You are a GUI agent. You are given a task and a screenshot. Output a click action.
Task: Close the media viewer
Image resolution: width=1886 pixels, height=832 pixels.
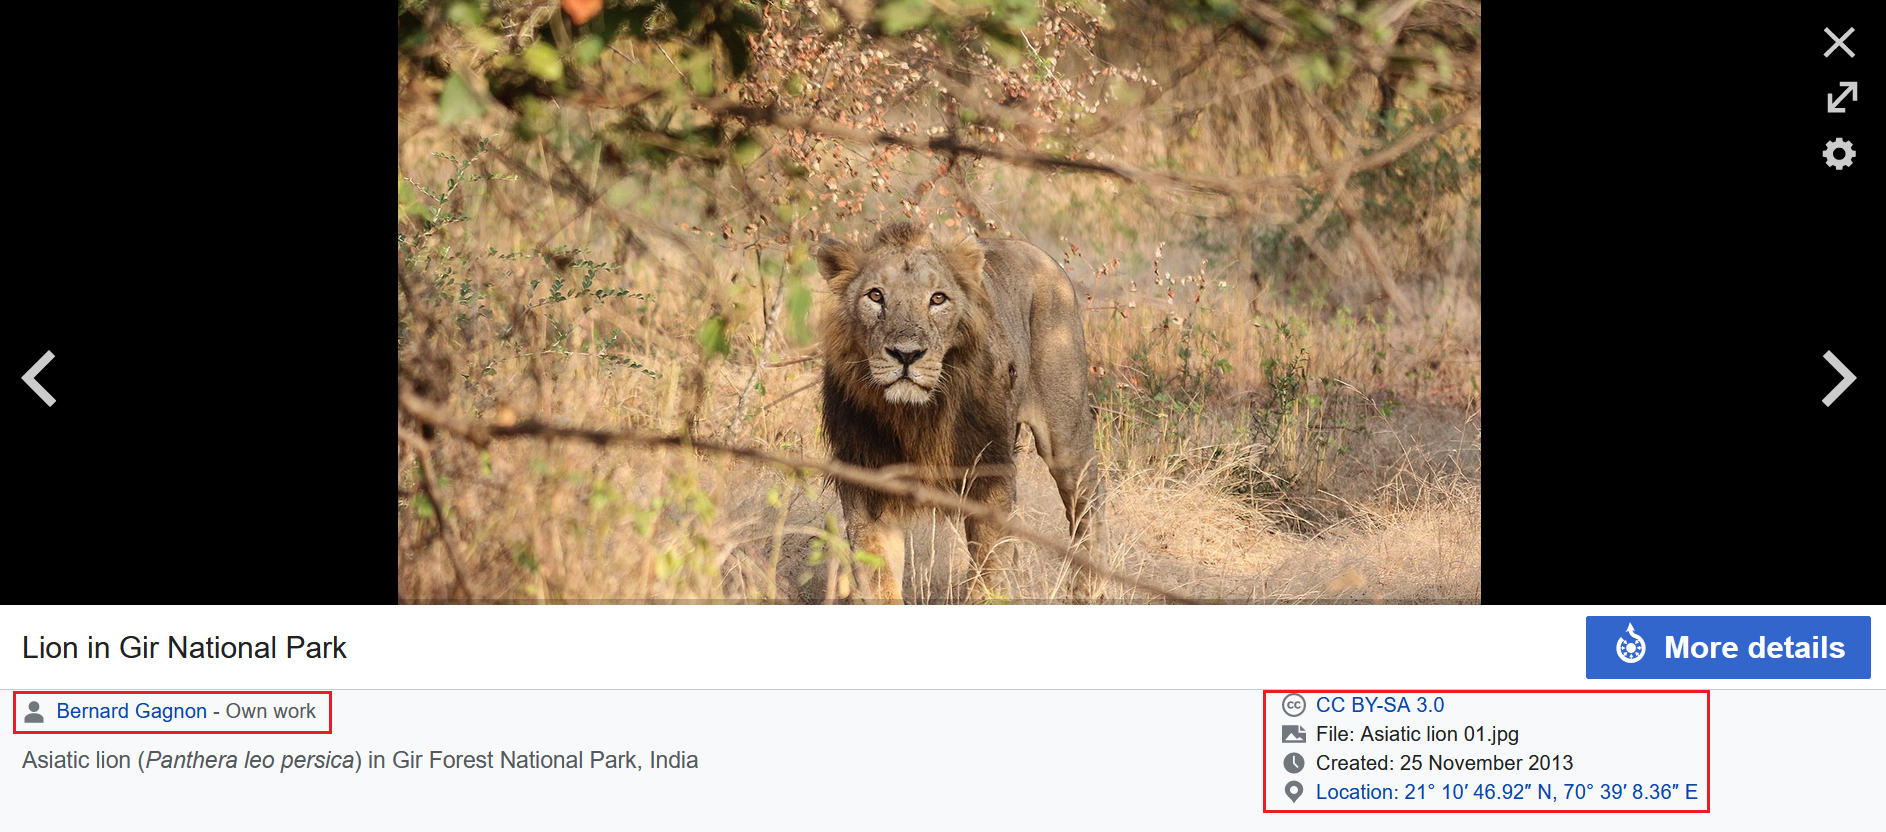(1838, 42)
